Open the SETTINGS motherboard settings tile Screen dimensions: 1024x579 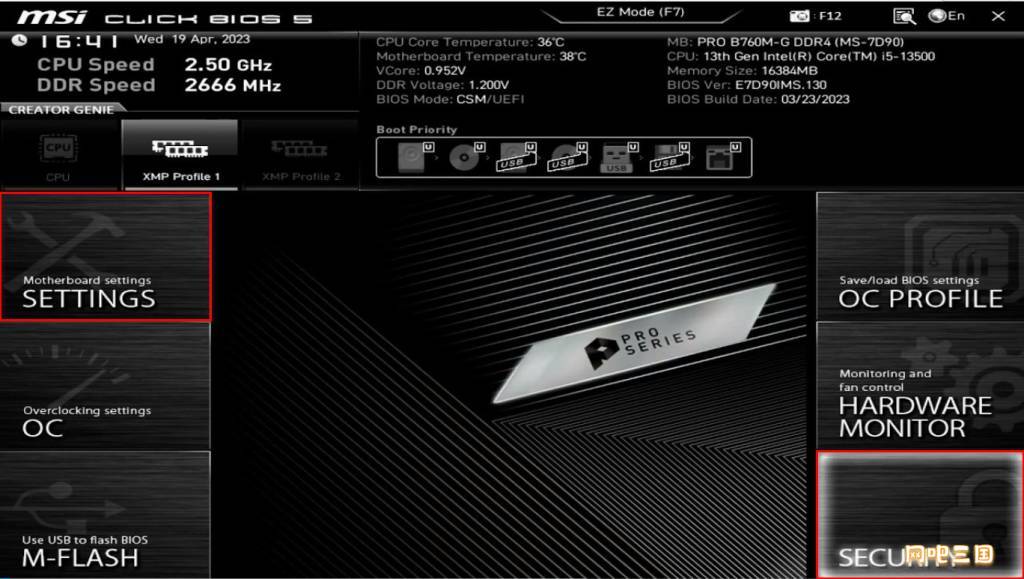106,257
